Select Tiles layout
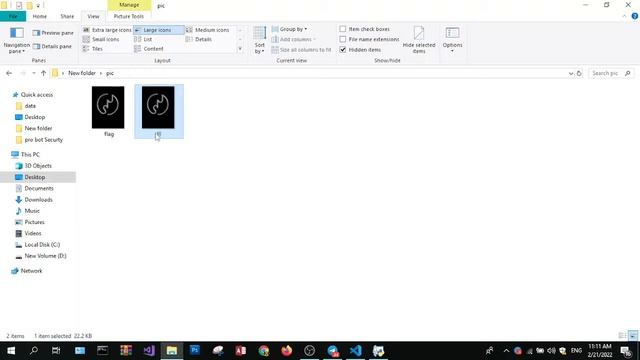This screenshot has height=360, width=640. [x=93, y=49]
